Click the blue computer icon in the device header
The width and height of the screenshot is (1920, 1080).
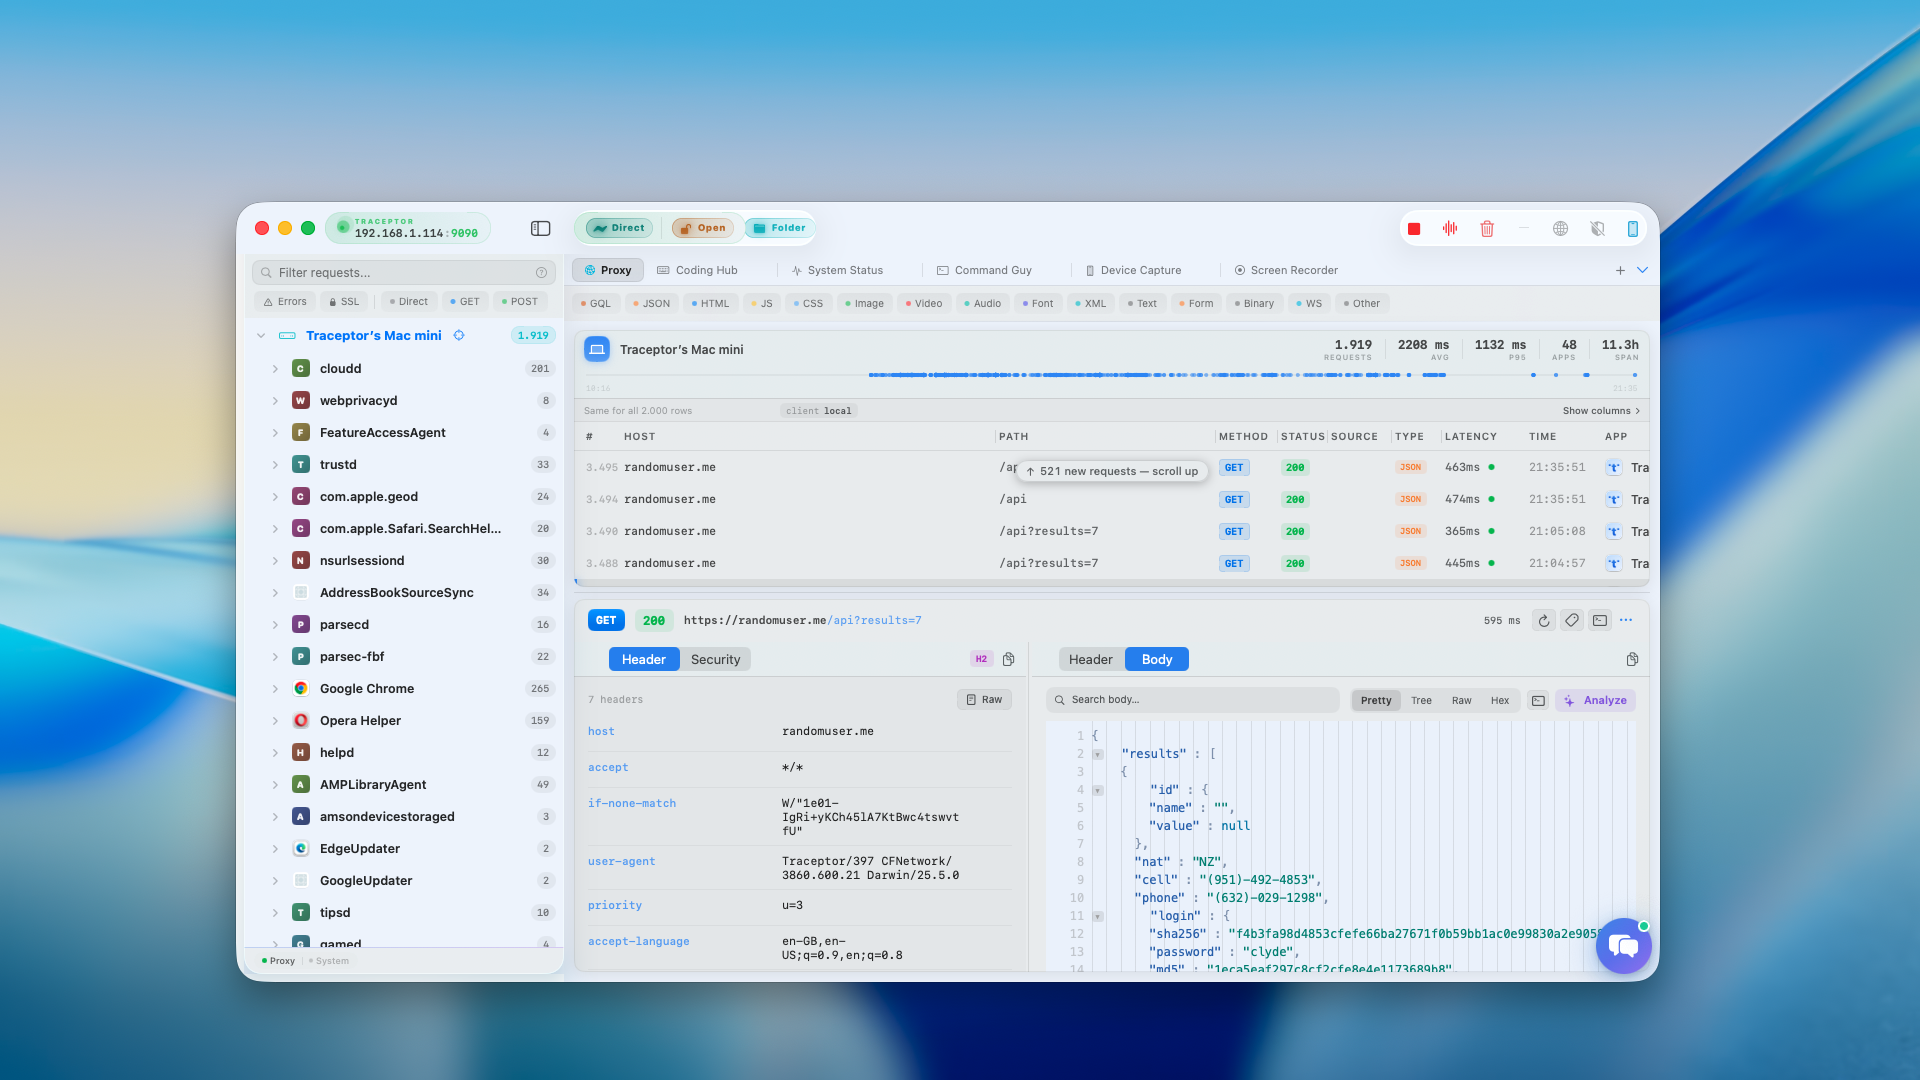tap(597, 350)
